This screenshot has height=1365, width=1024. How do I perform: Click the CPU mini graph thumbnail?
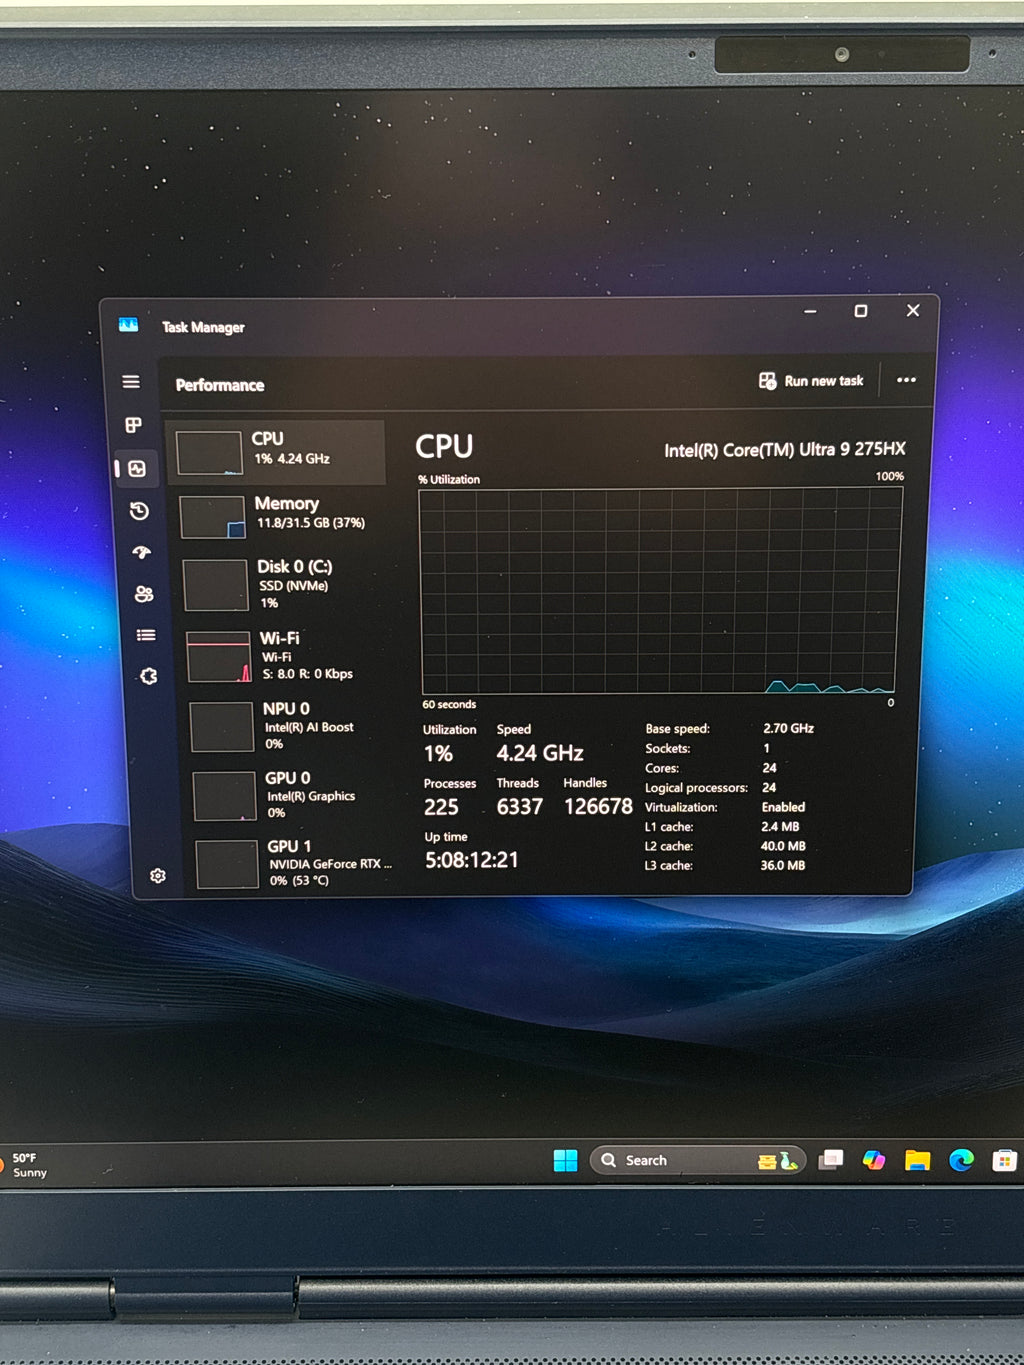tap(209, 453)
